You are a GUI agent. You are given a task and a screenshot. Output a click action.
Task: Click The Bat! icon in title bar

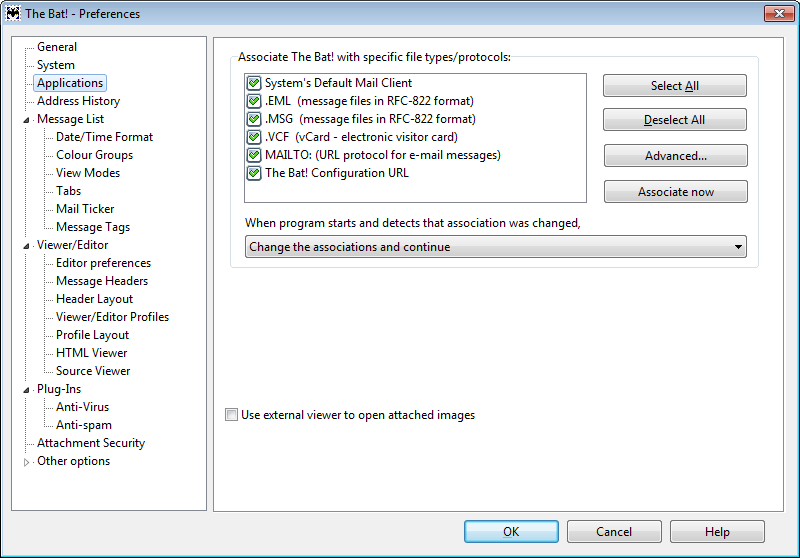click(x=13, y=13)
